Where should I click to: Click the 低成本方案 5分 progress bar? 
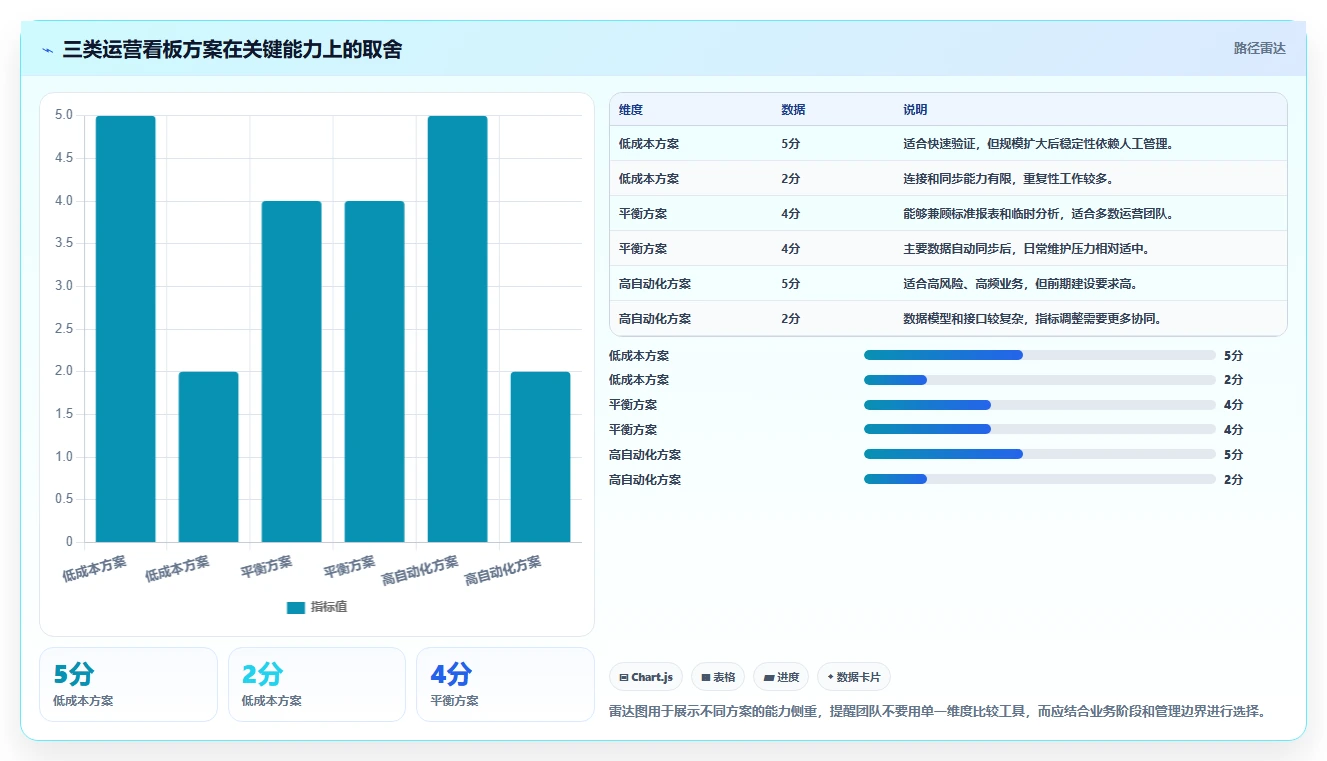click(1040, 355)
